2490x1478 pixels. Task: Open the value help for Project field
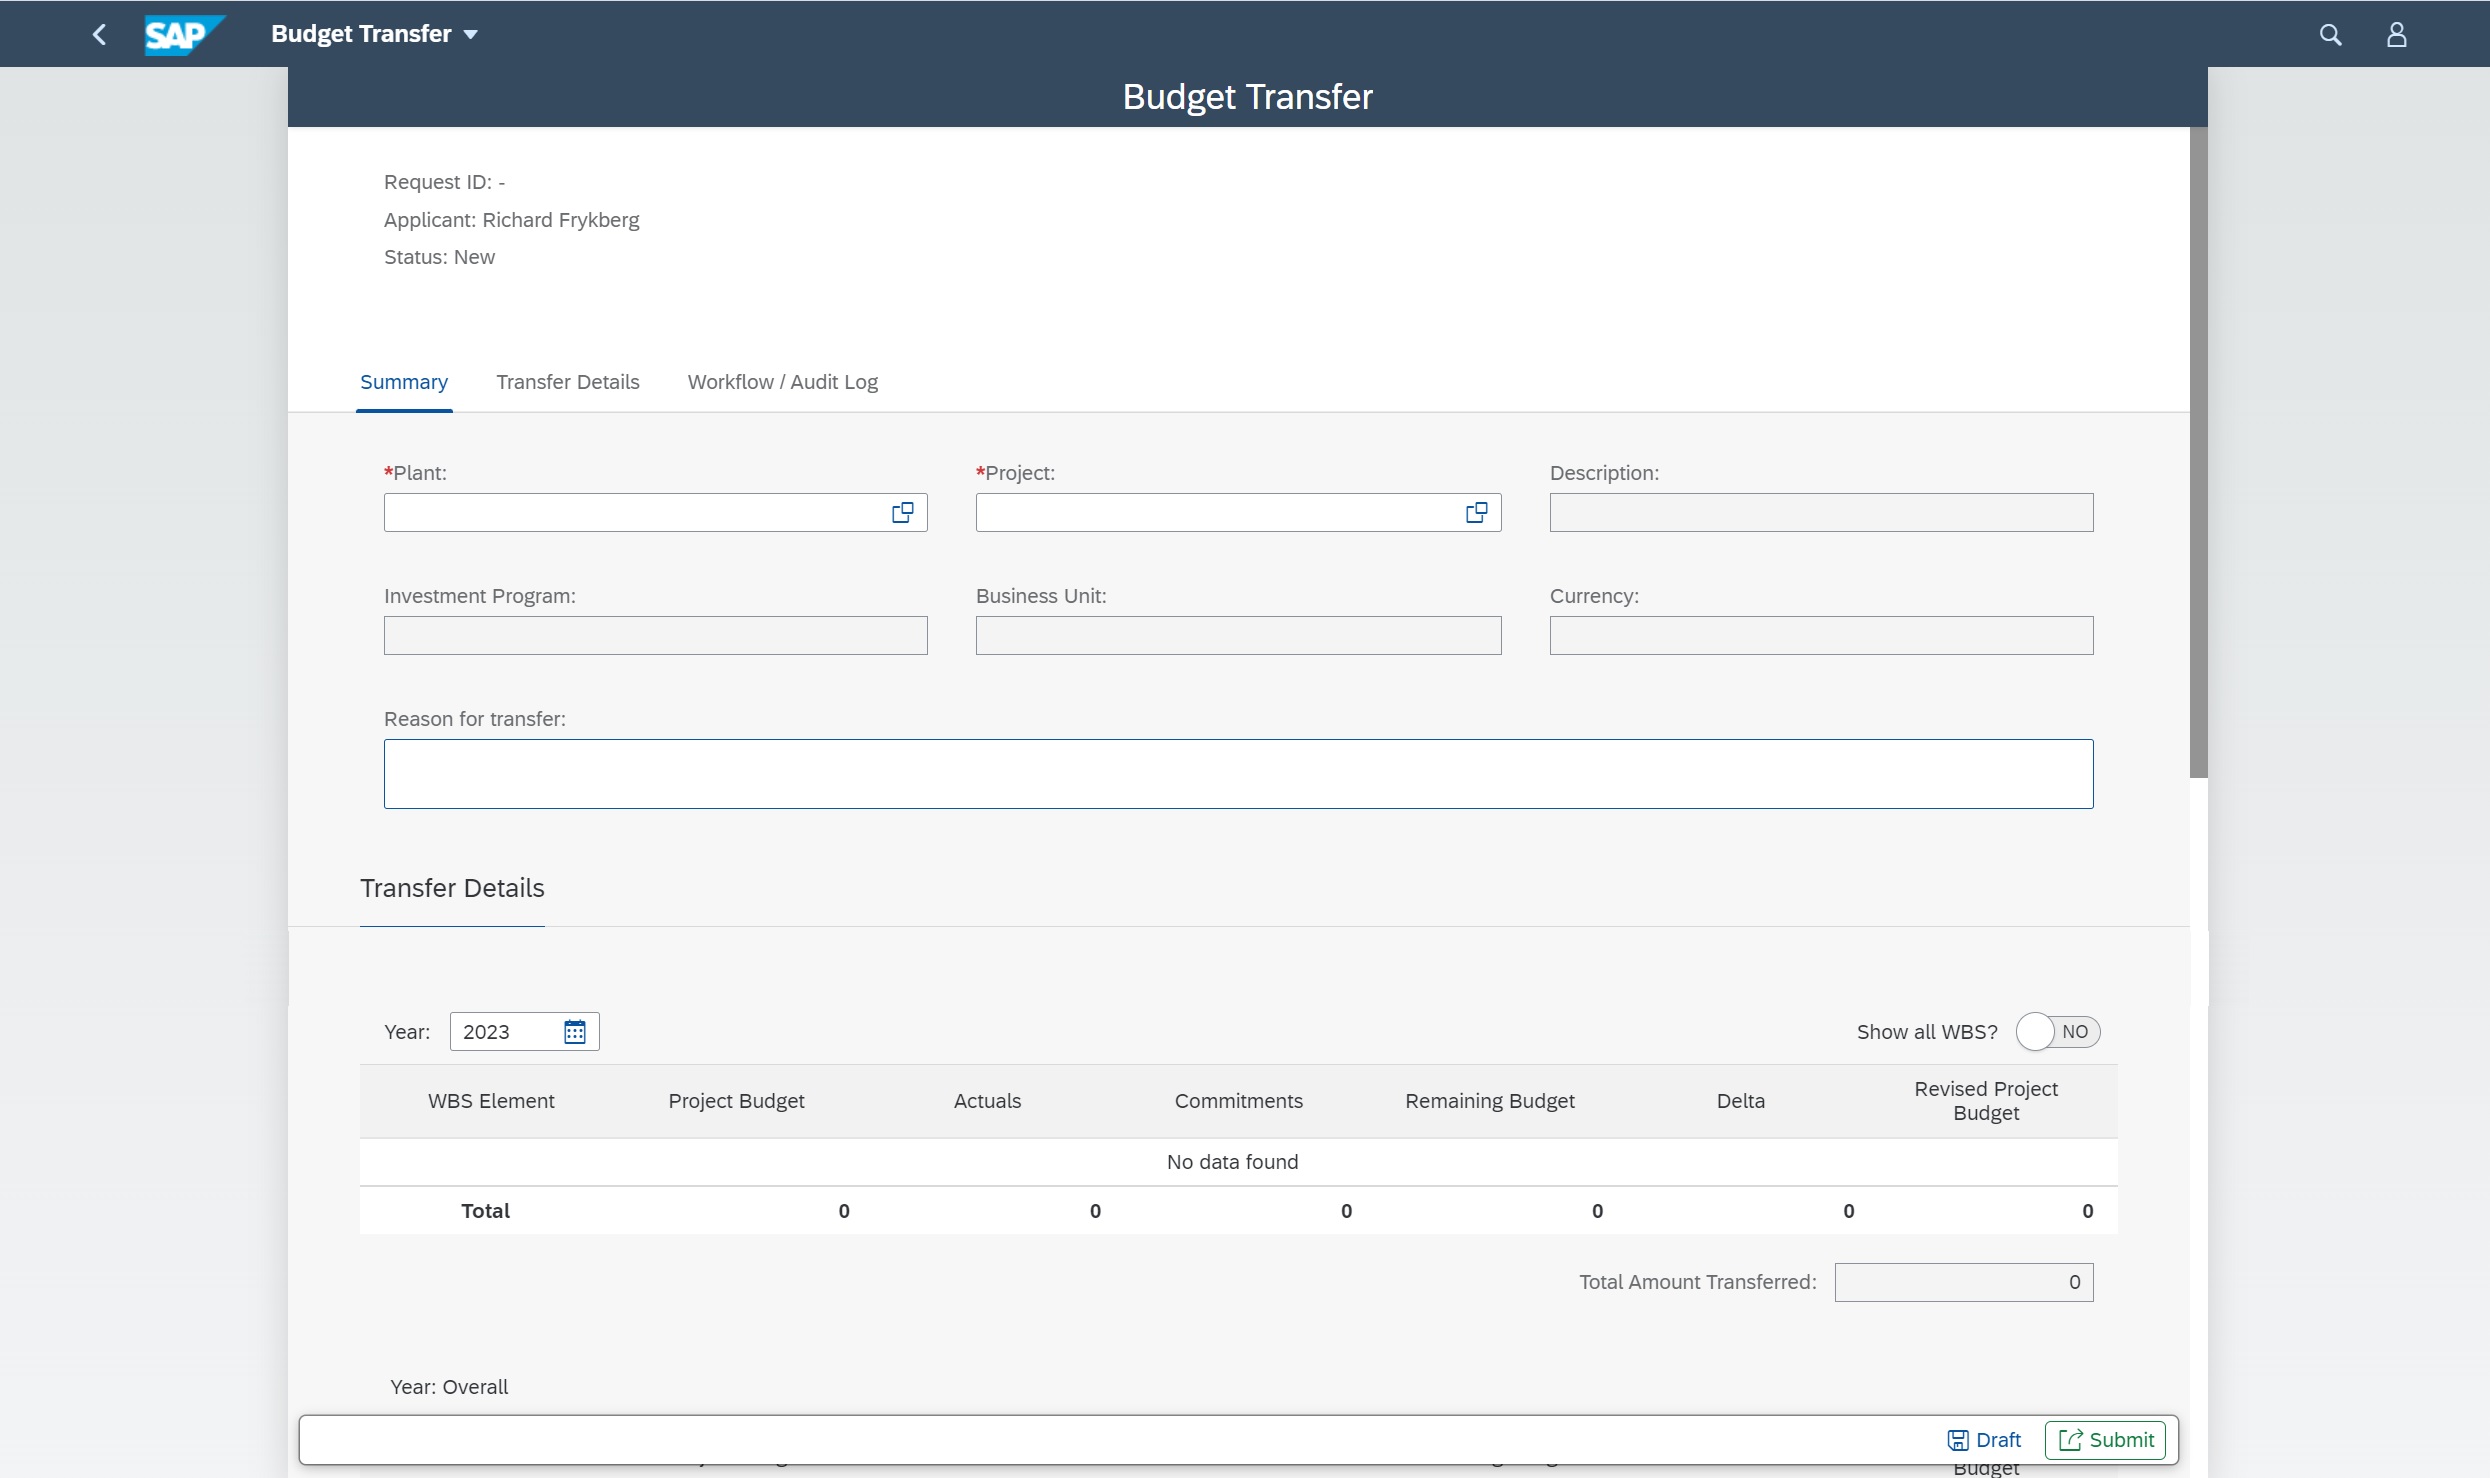click(1476, 512)
